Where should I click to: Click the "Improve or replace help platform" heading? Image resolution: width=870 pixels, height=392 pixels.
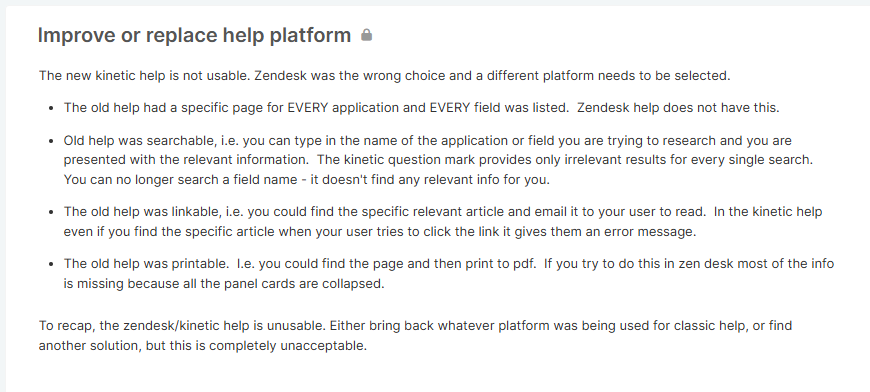pyautogui.click(x=194, y=35)
